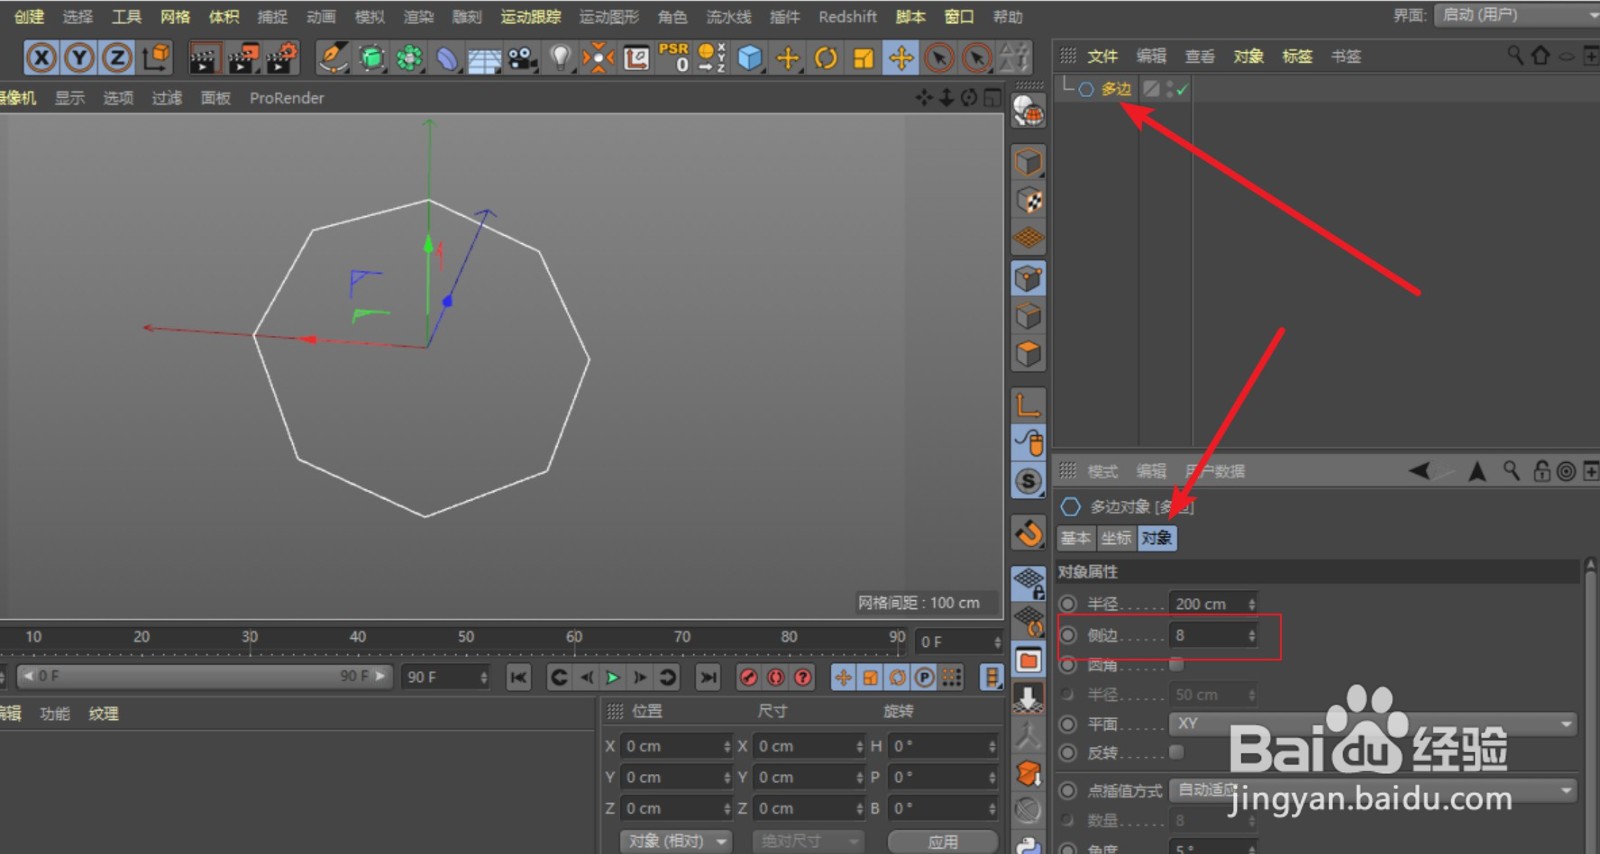Screen dimensions: 1600x854
Task: Switch to the 基本 tab
Action: point(1076,538)
